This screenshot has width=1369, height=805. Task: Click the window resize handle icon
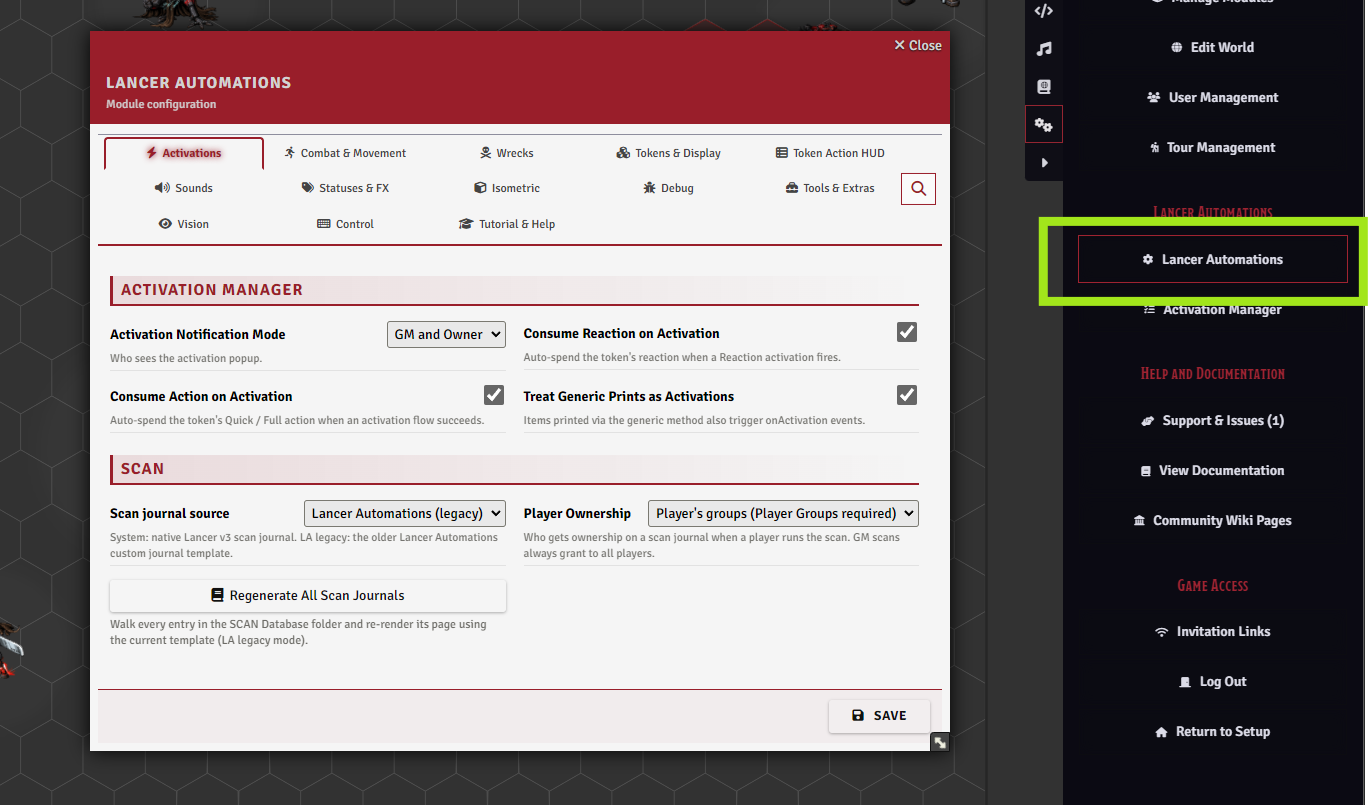click(x=940, y=742)
